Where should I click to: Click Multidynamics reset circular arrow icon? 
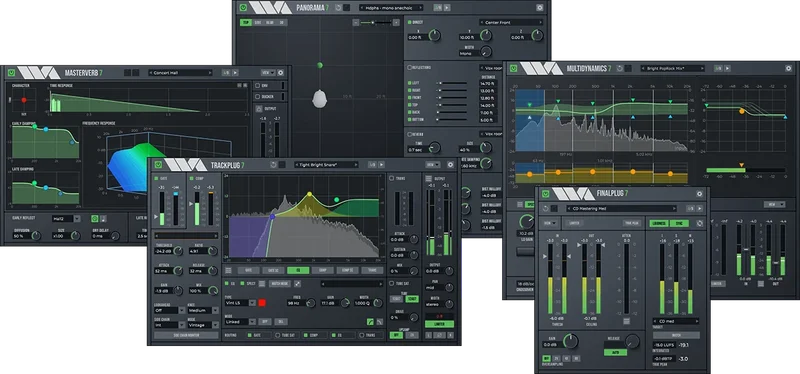pyautogui.click(x=620, y=68)
